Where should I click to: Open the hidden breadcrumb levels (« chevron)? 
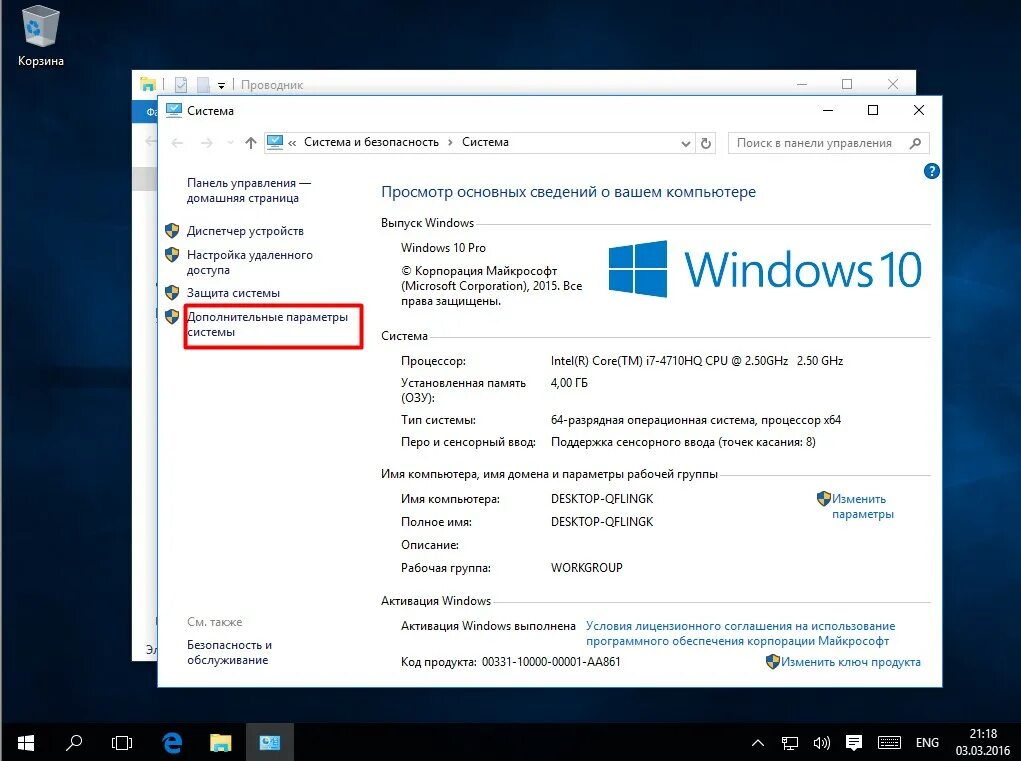[292, 143]
